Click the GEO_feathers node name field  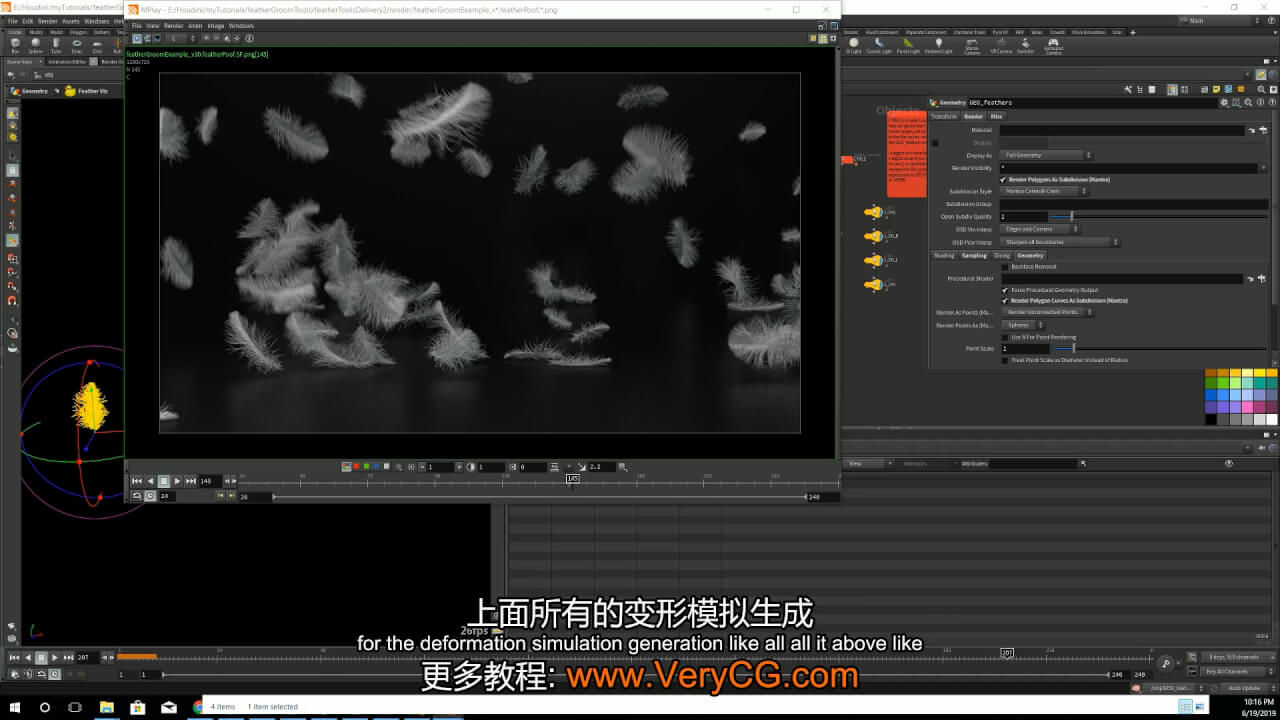(x=1092, y=102)
